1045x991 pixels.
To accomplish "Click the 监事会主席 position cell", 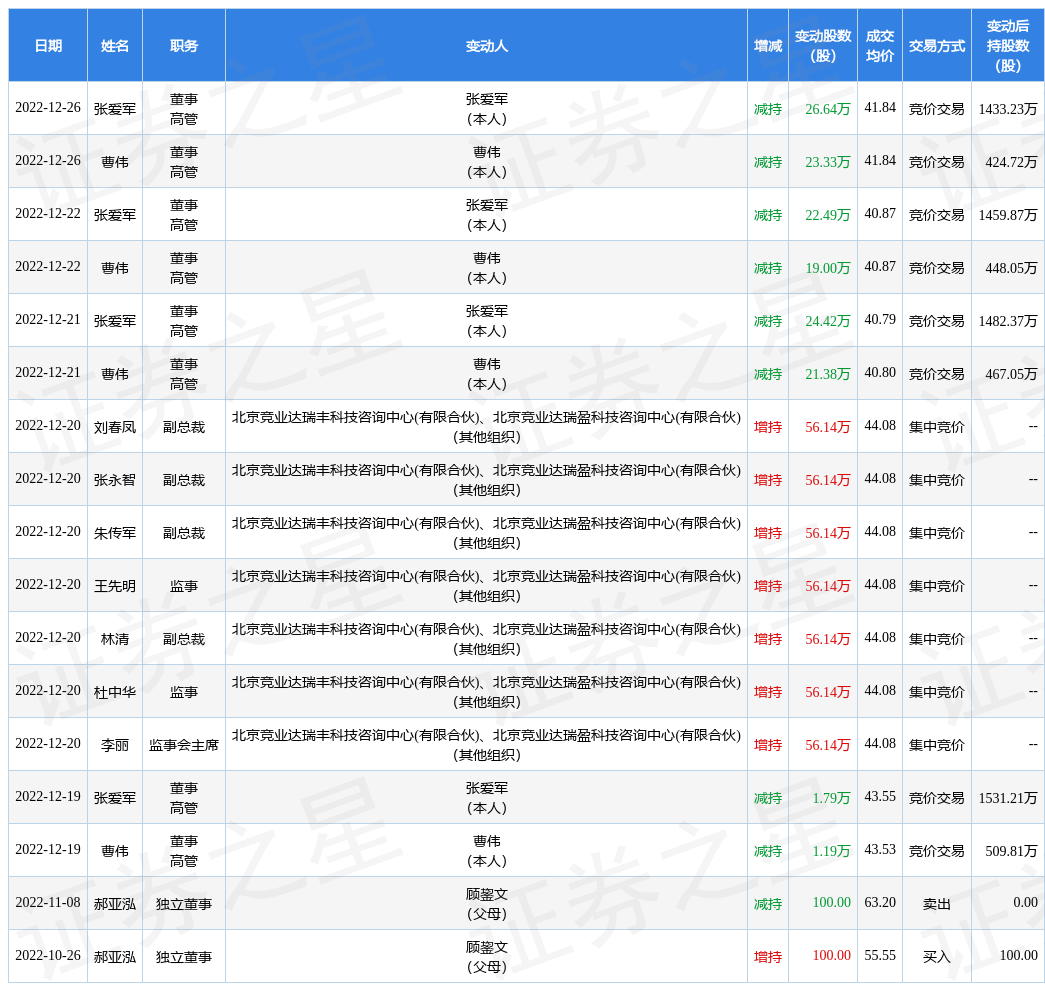I will coord(184,745).
